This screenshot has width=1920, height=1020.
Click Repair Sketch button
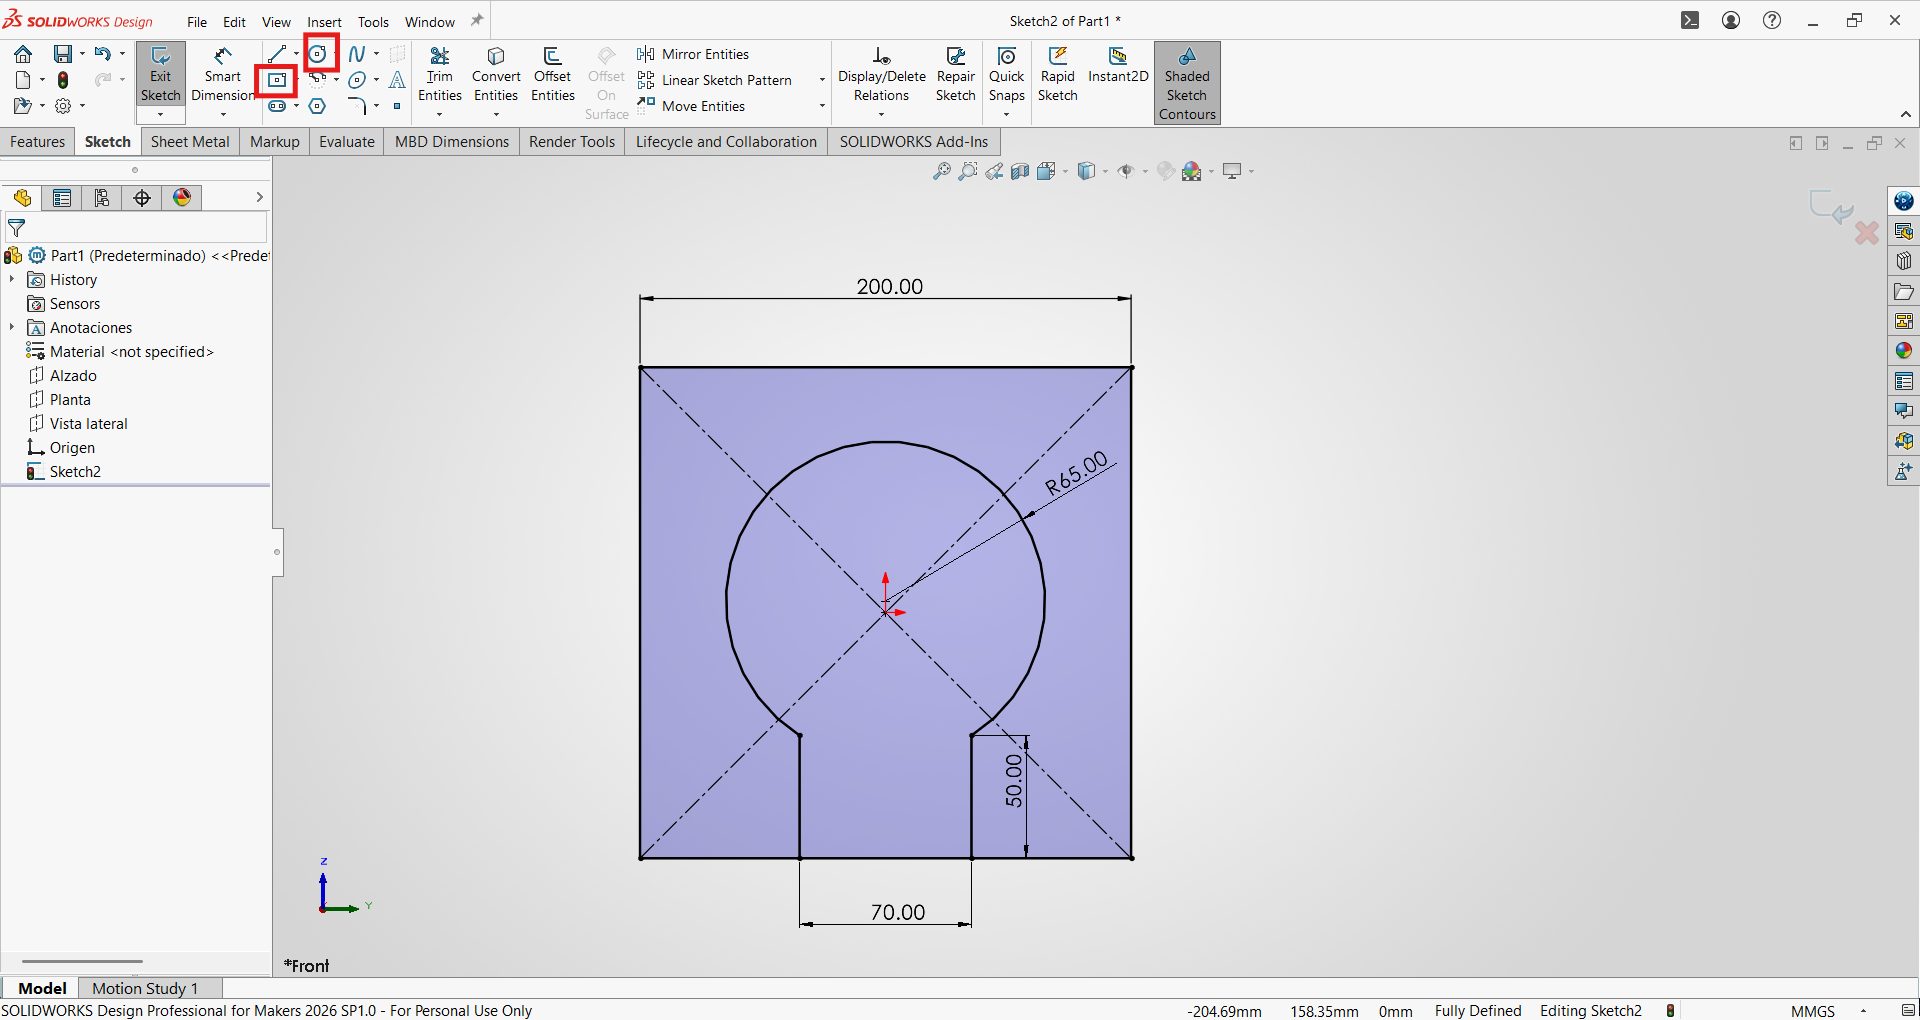pyautogui.click(x=955, y=75)
